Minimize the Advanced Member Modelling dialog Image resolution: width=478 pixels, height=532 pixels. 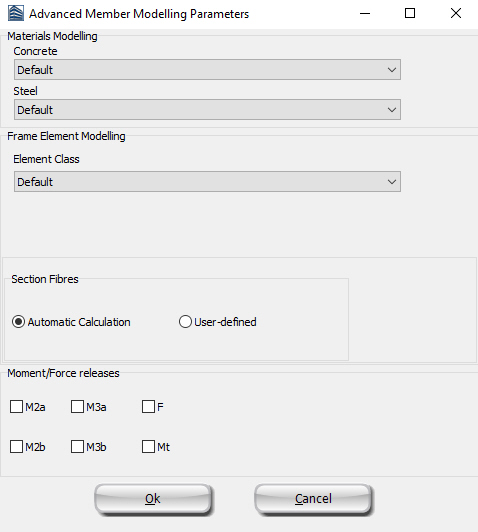point(365,14)
